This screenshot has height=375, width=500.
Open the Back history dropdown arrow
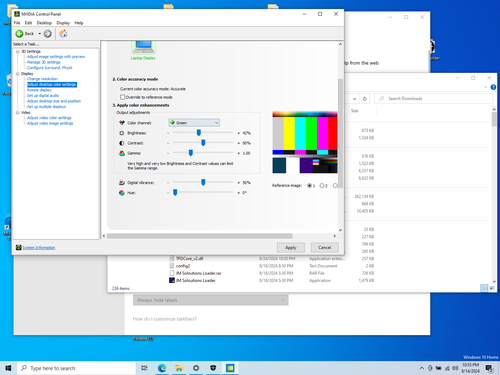tap(40, 34)
